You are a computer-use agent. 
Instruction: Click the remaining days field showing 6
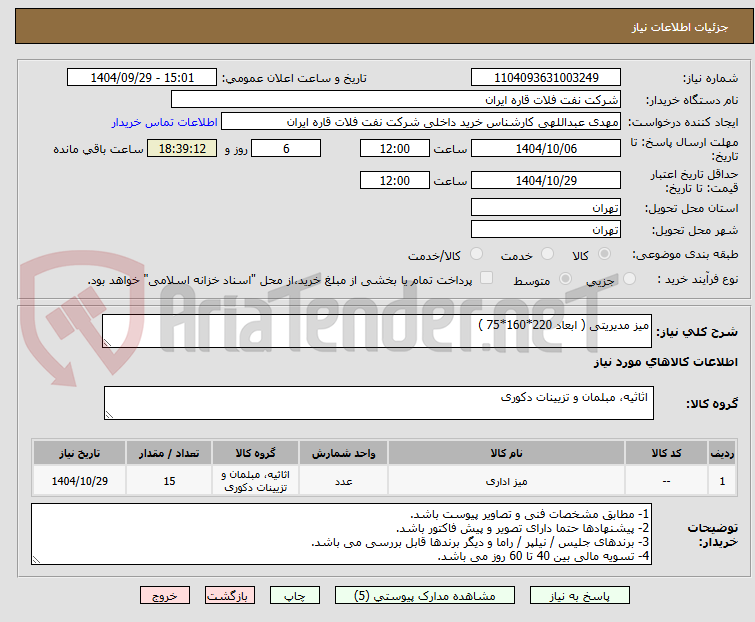286,148
